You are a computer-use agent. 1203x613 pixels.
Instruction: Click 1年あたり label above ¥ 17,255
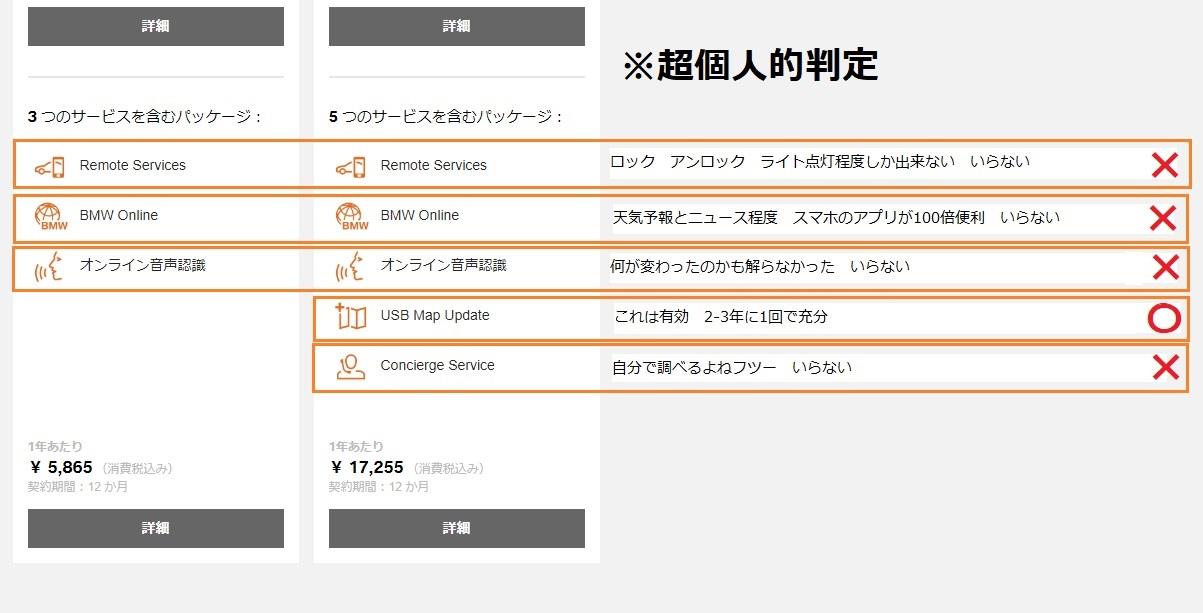[x=356, y=446]
